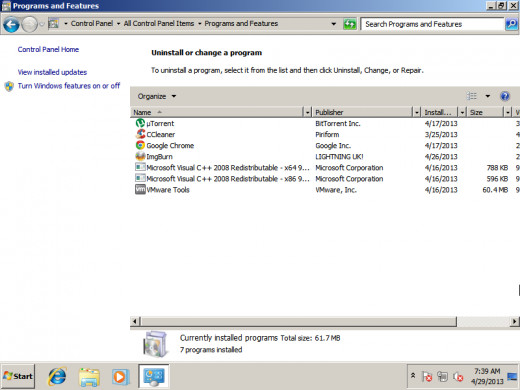Sort by the Publisher column header
Image resolution: width=520 pixels, height=390 pixels.
363,112
